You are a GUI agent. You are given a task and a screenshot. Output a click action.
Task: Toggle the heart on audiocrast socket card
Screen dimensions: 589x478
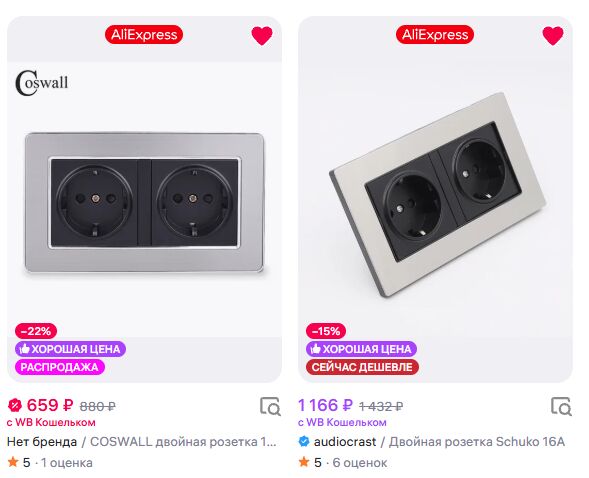pos(553,36)
